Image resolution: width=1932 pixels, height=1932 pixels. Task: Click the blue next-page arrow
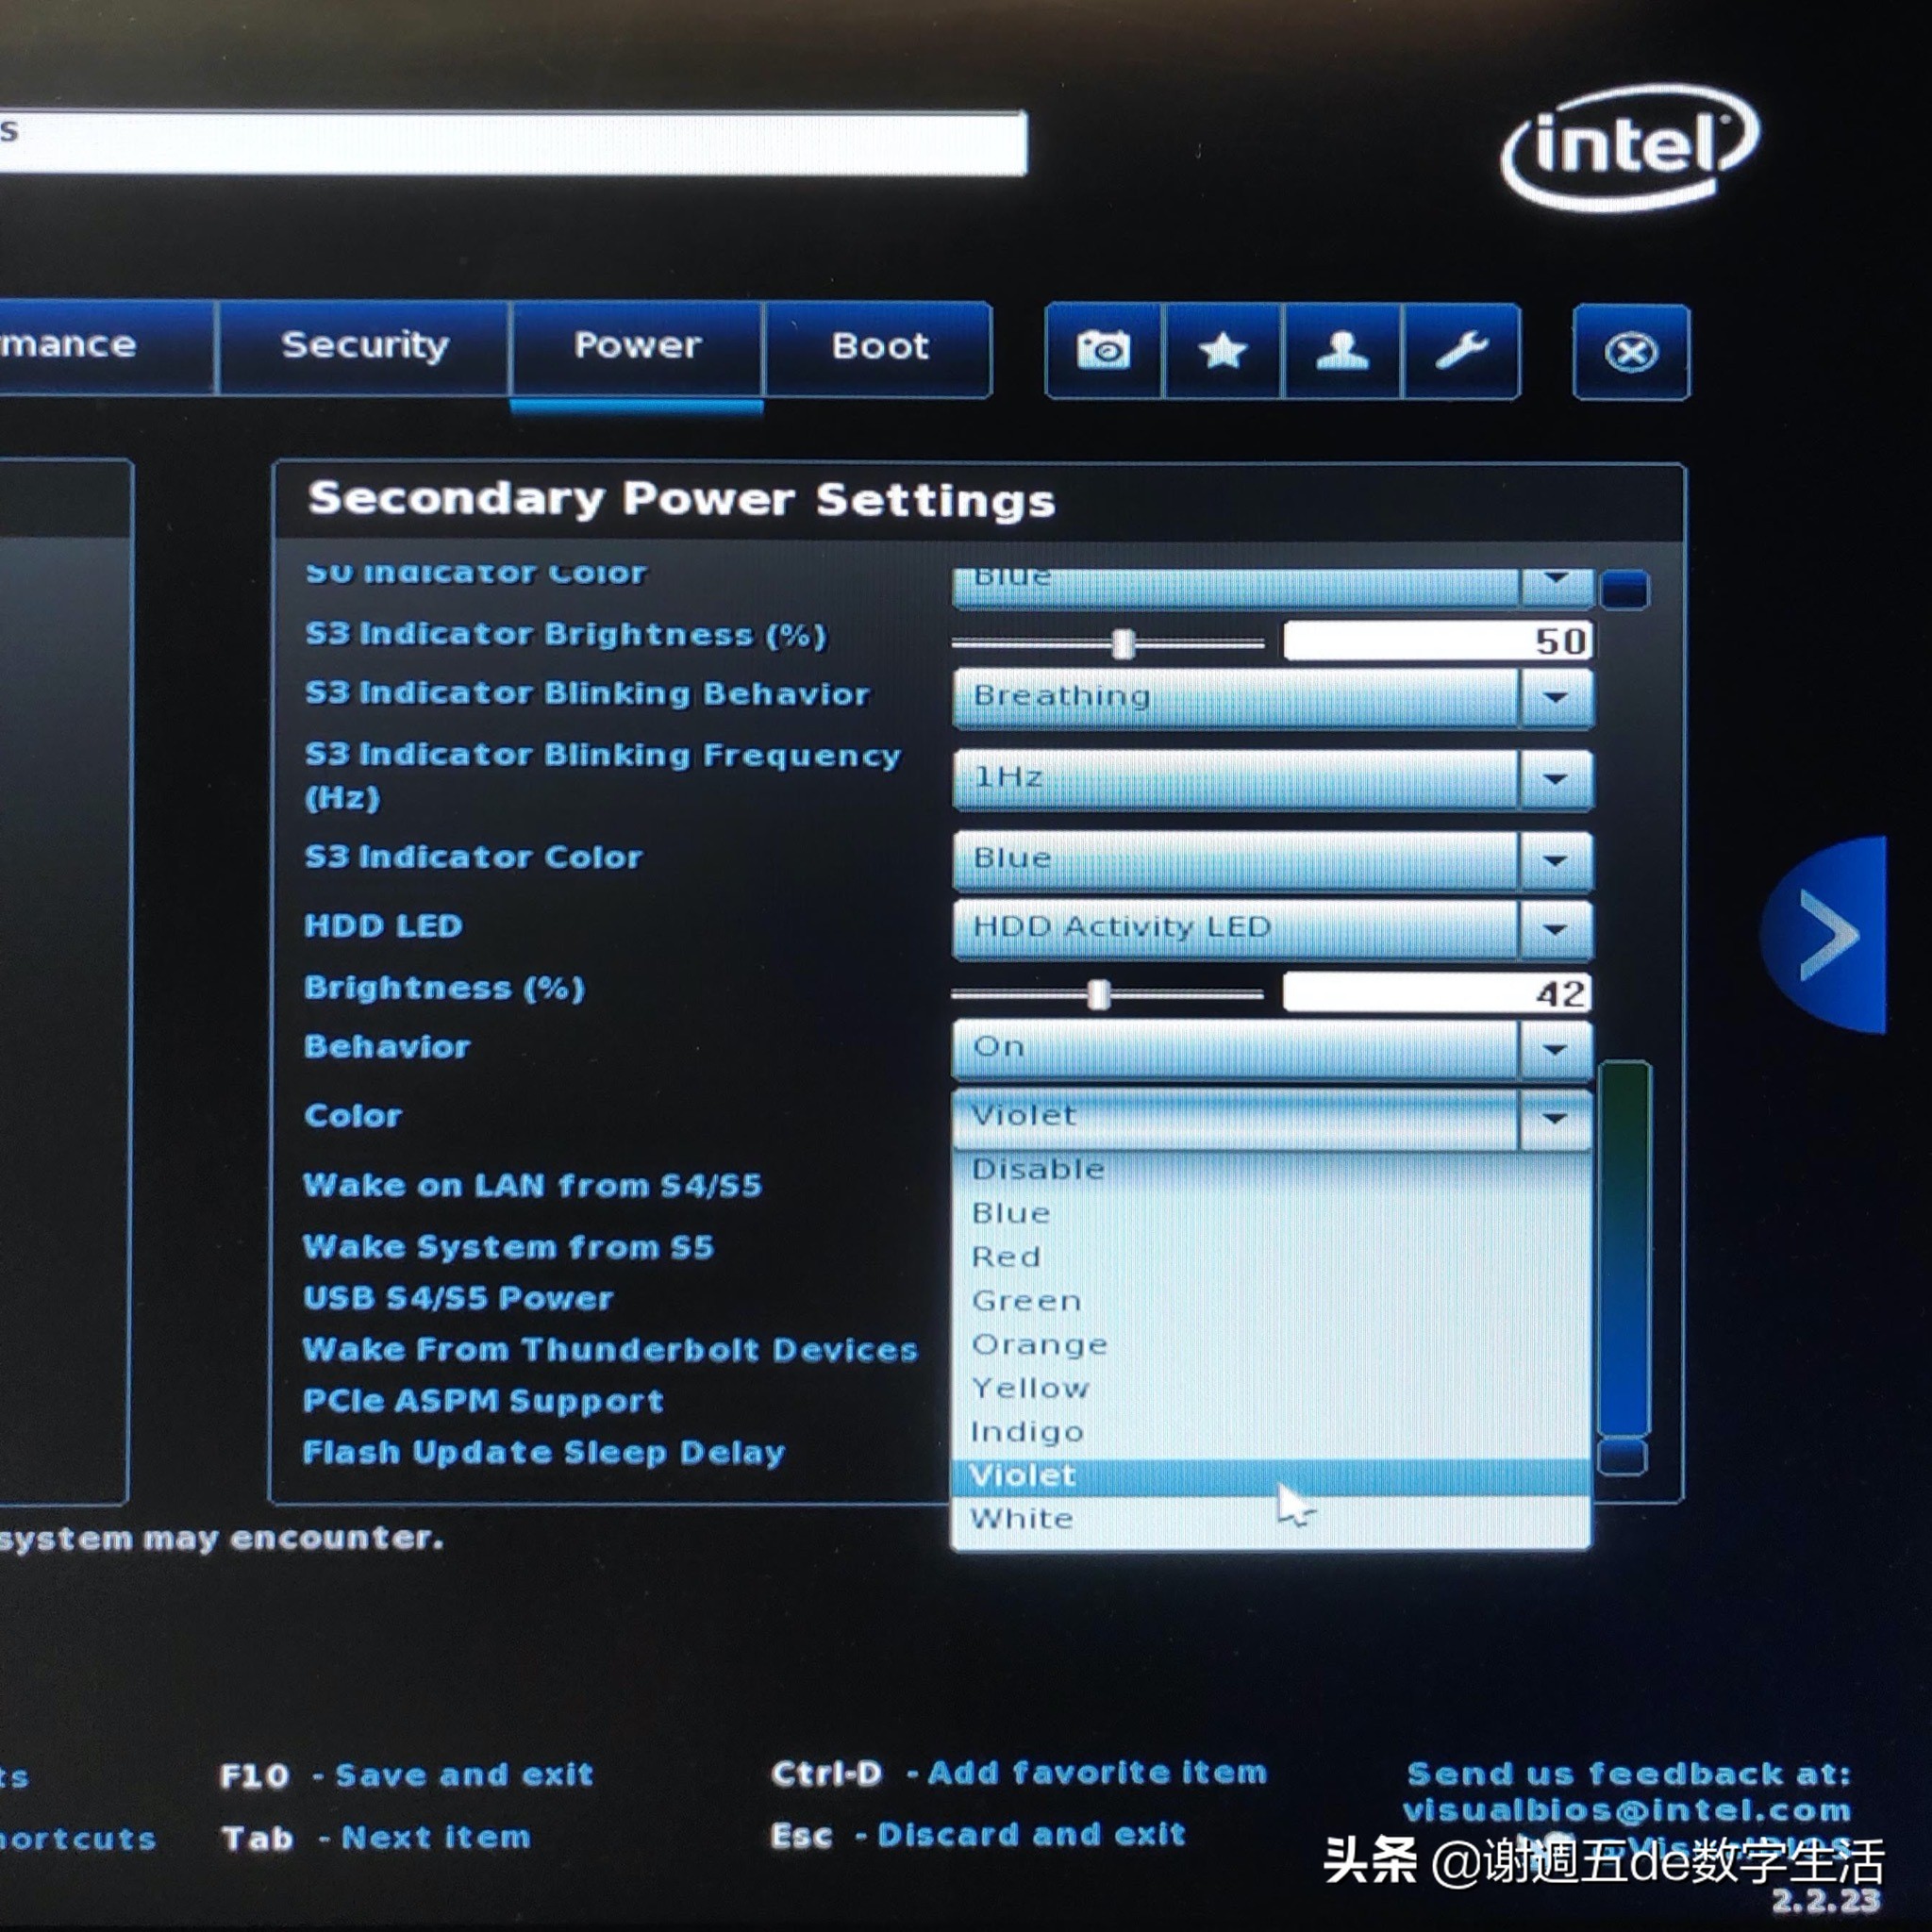[1826, 935]
